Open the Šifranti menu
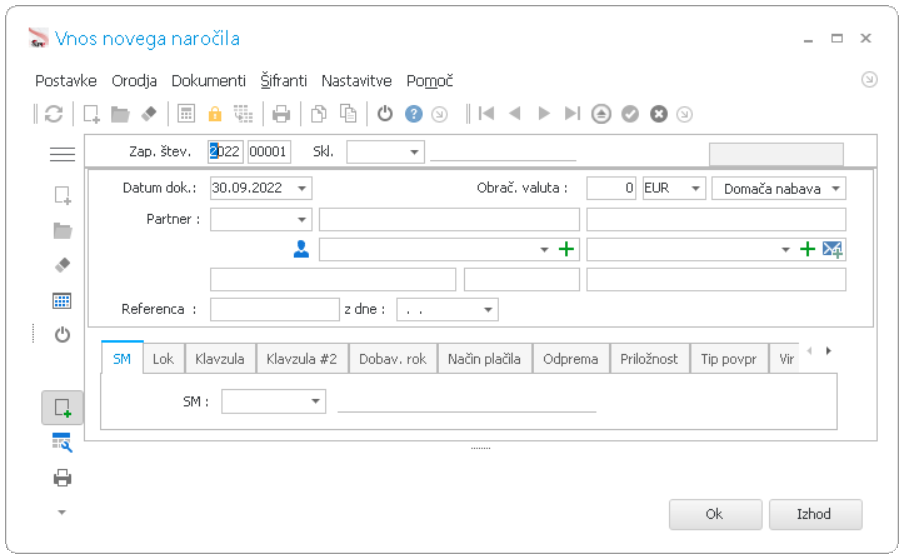The image size is (905, 560). click(283, 81)
